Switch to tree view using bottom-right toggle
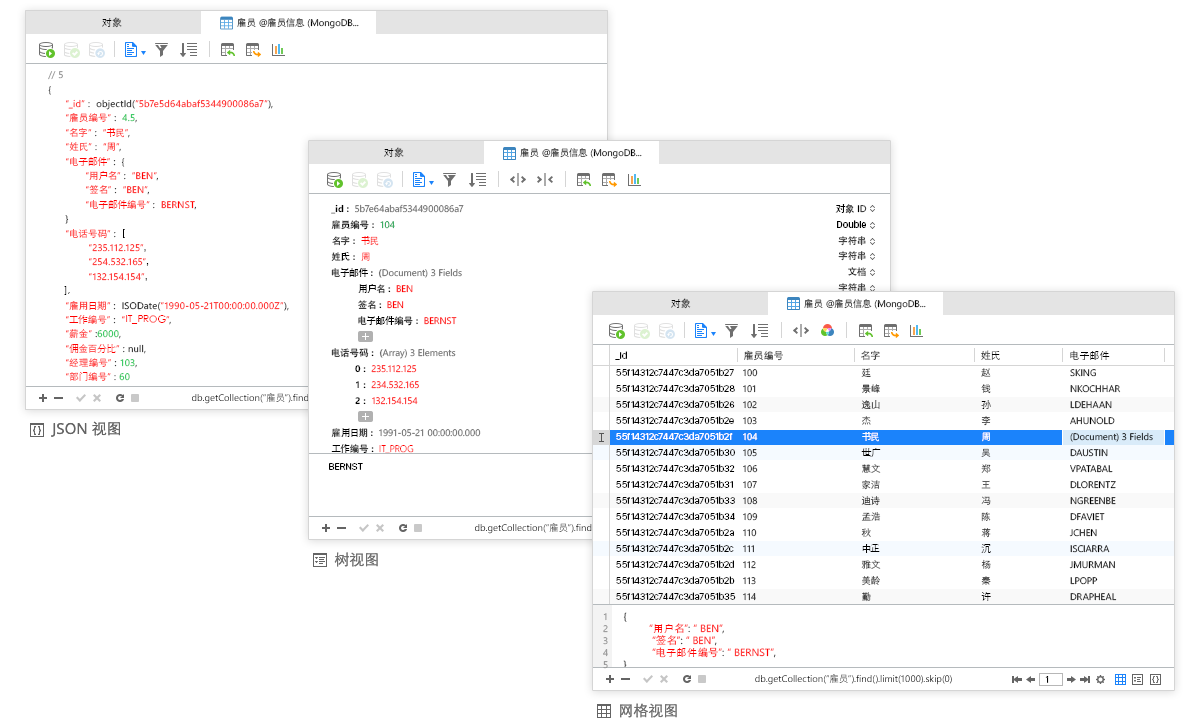This screenshot has height=720, width=1200. 1137,679
